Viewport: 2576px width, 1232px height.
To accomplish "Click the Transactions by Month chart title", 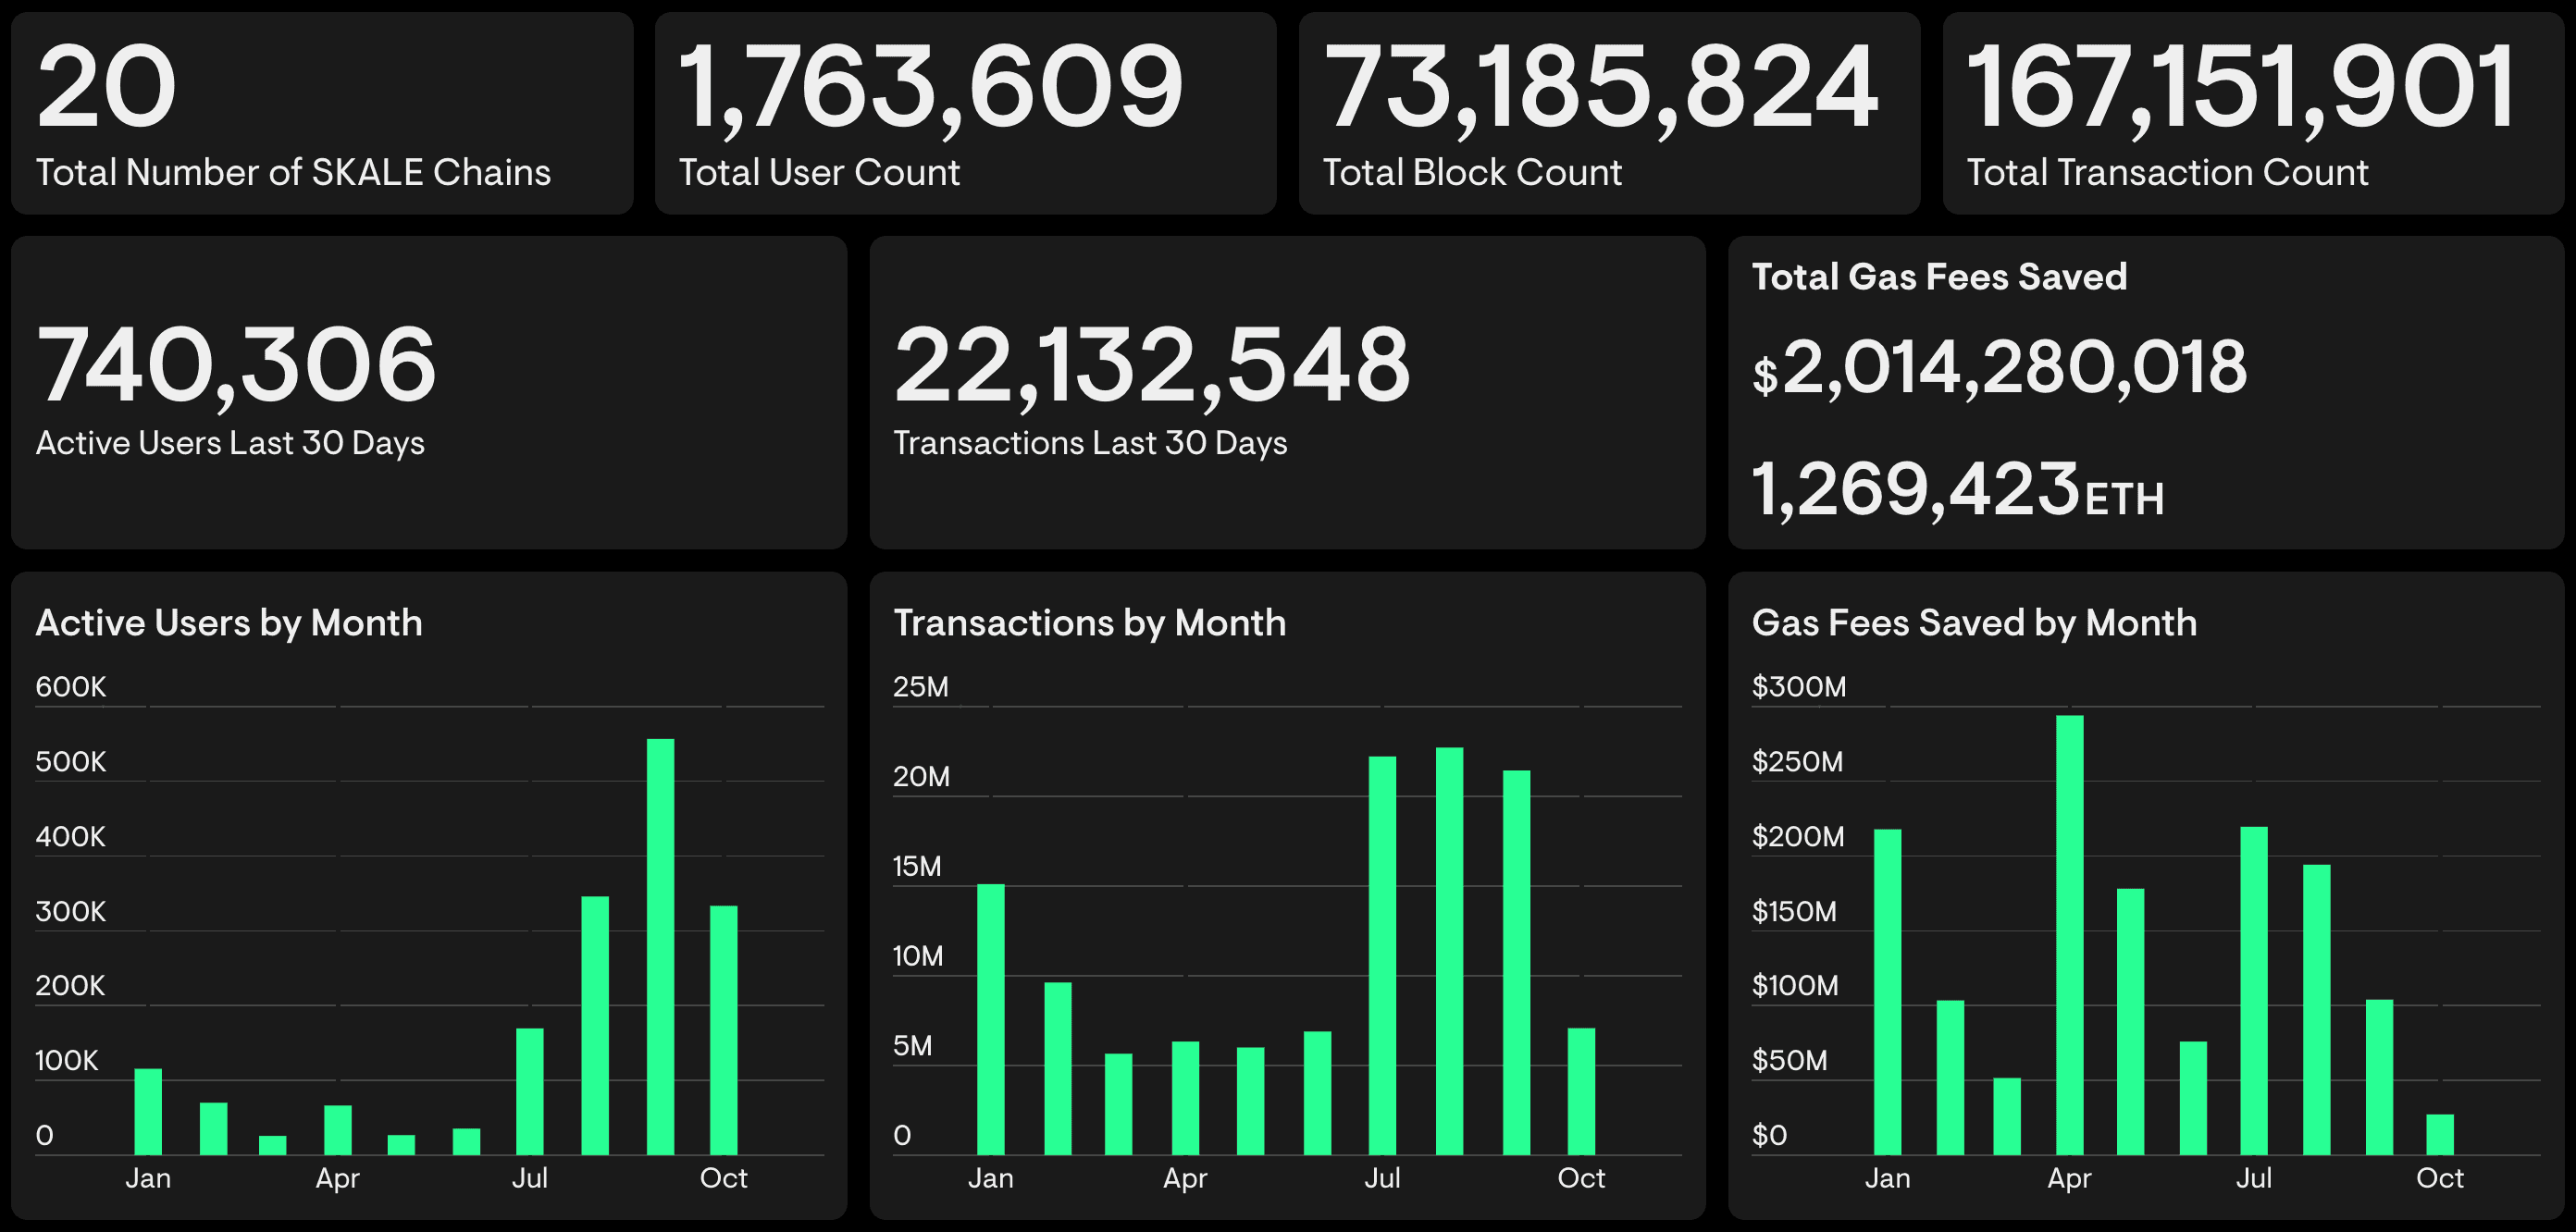I will coord(1089,623).
